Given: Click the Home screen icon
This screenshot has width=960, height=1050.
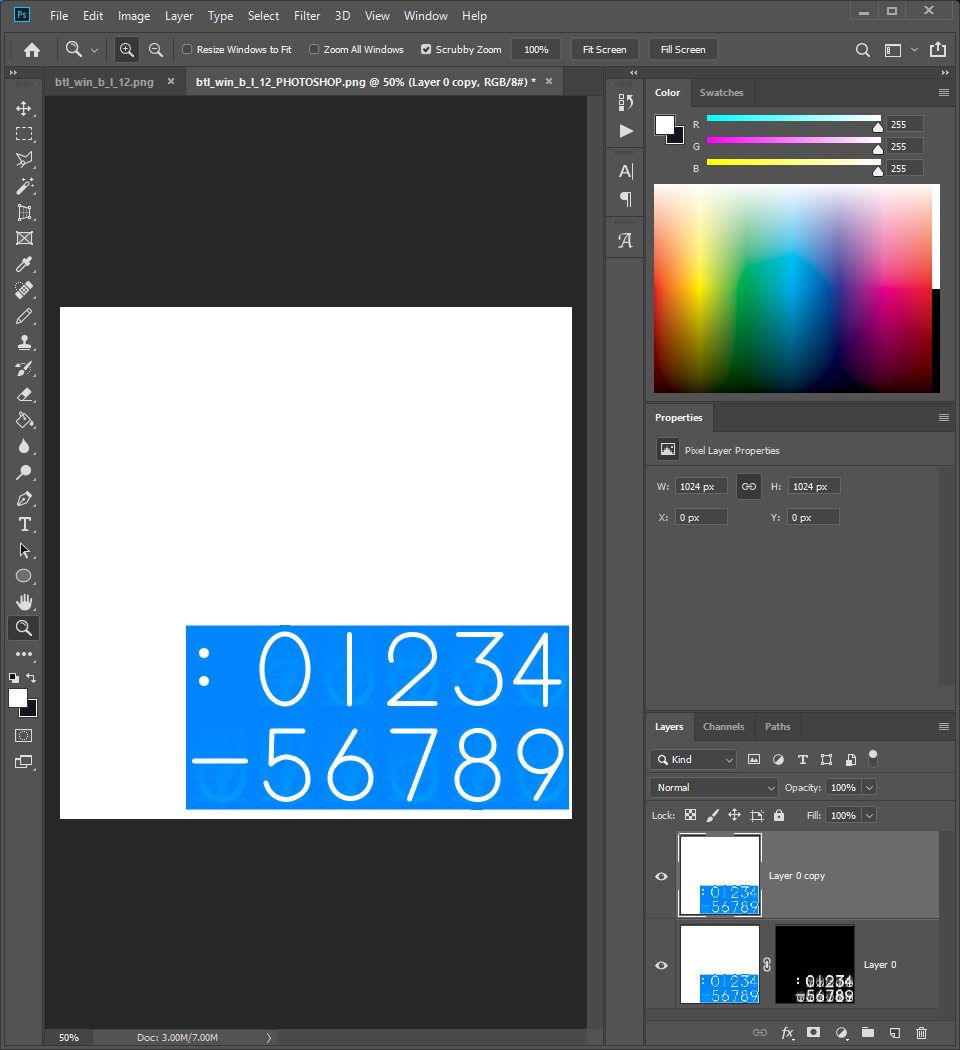Looking at the screenshot, I should click(31, 50).
